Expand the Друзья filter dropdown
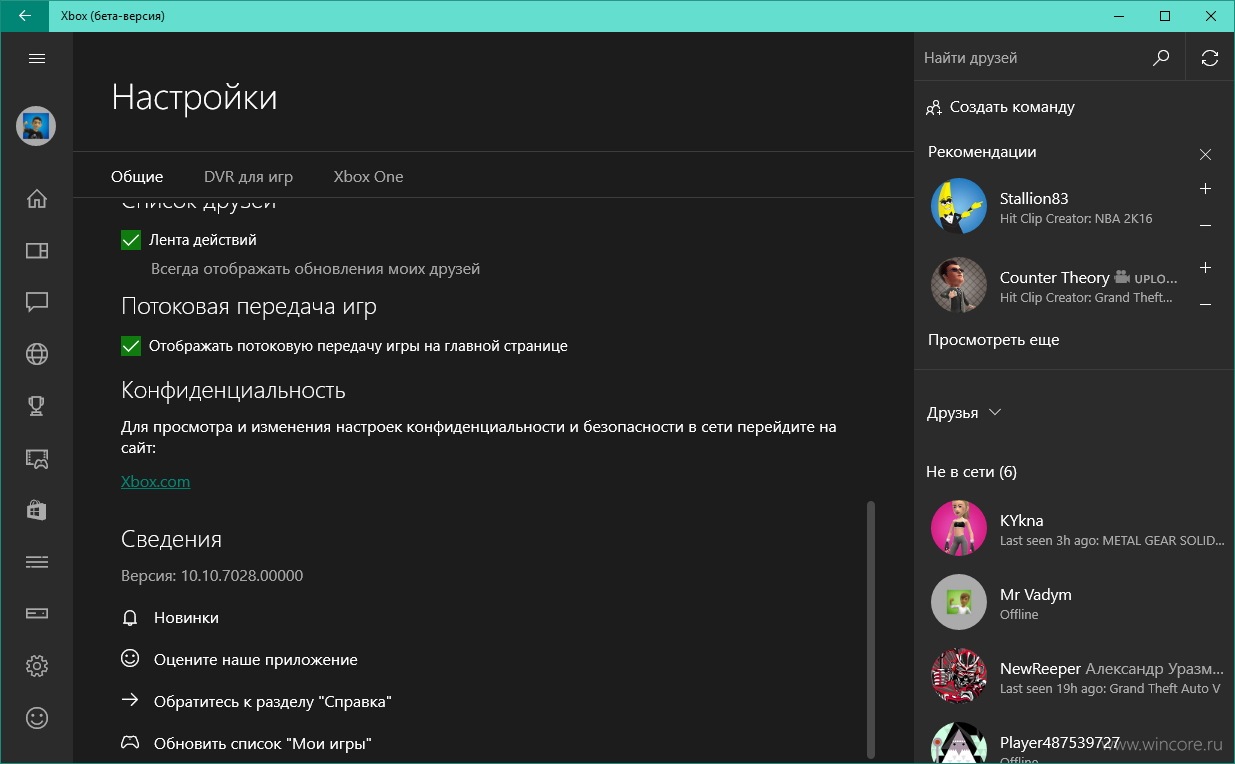 click(x=964, y=413)
